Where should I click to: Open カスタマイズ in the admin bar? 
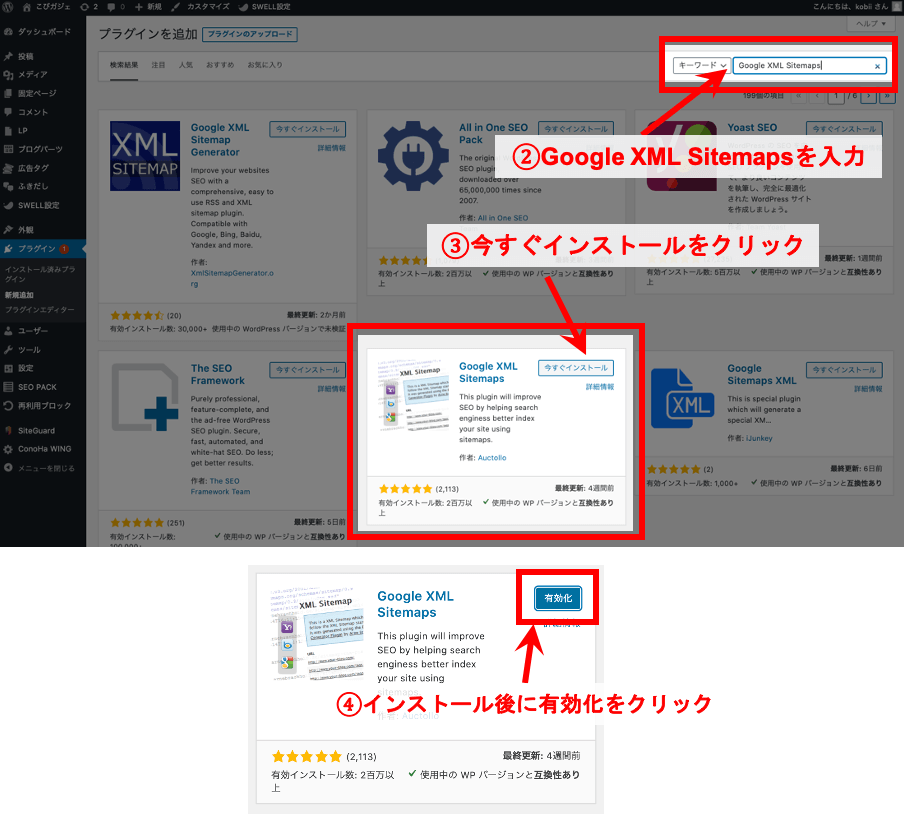tap(201, 7)
